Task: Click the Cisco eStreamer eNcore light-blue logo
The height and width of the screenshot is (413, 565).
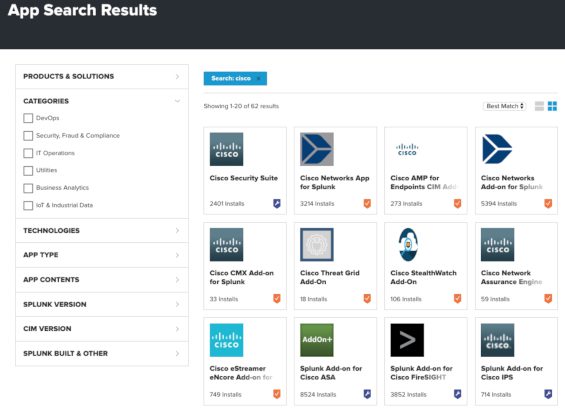Action: (x=226, y=340)
